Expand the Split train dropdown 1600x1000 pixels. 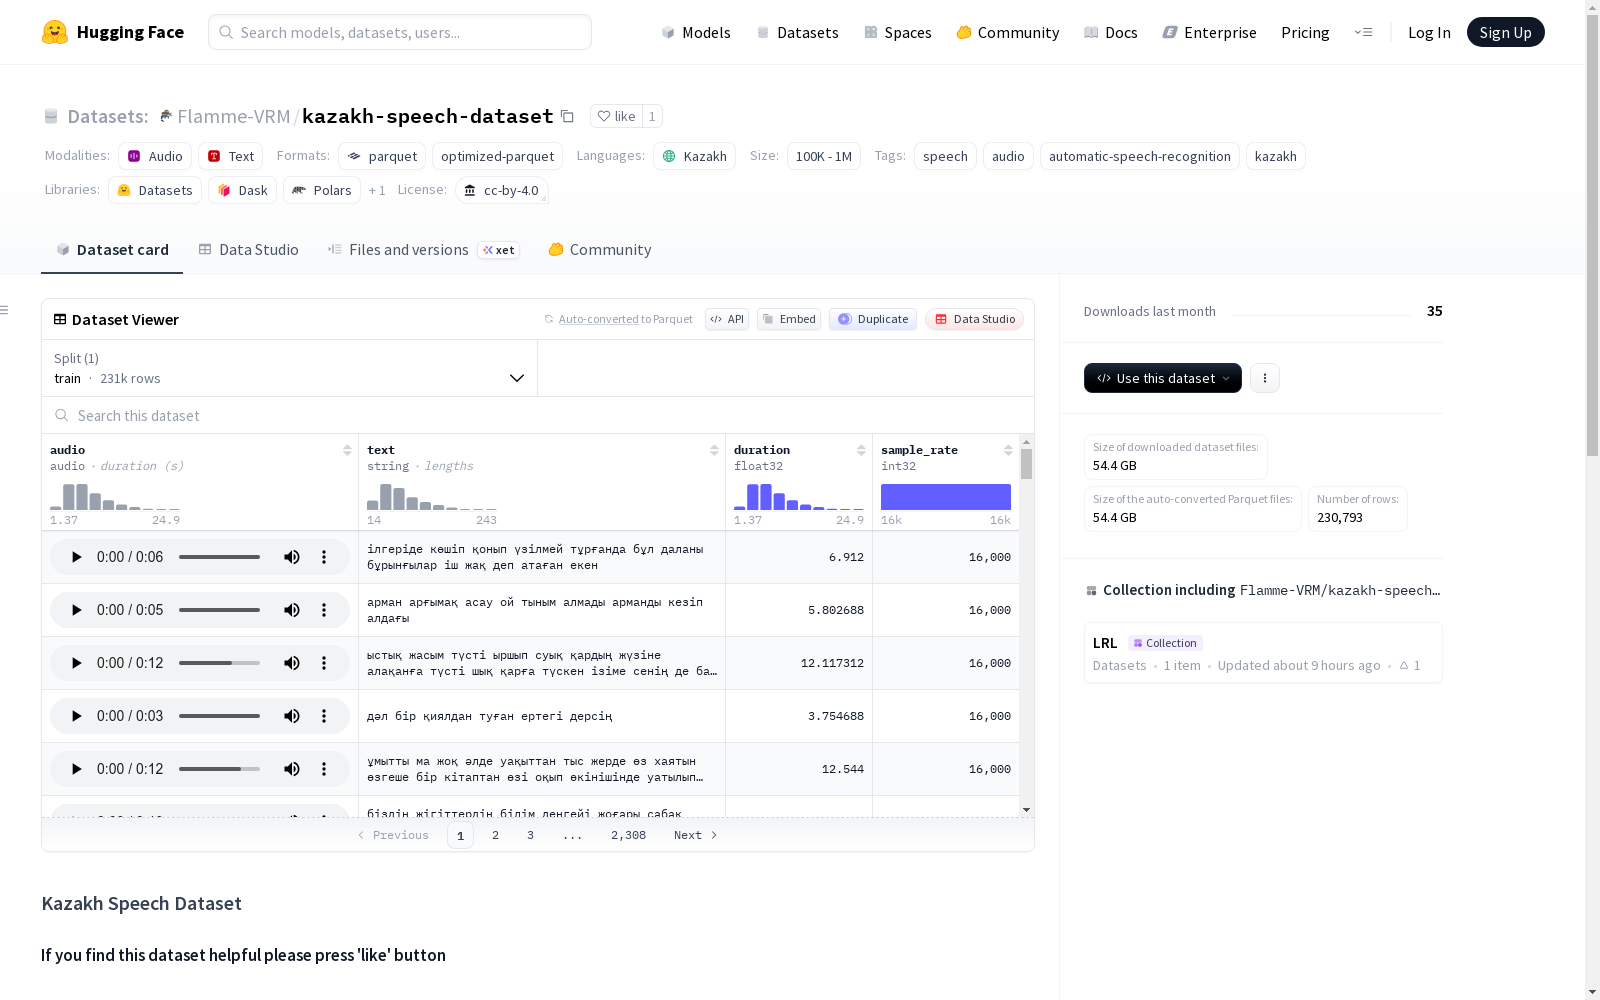pyautogui.click(x=290, y=368)
